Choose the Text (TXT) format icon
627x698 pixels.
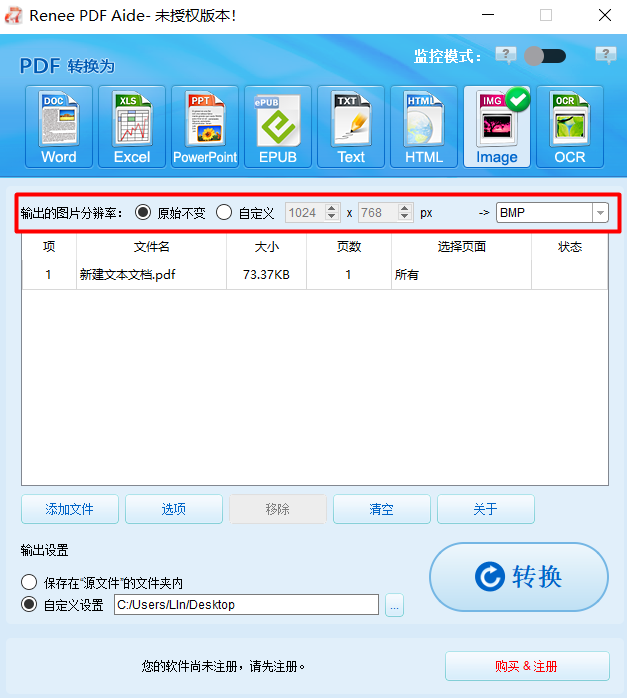point(351,127)
